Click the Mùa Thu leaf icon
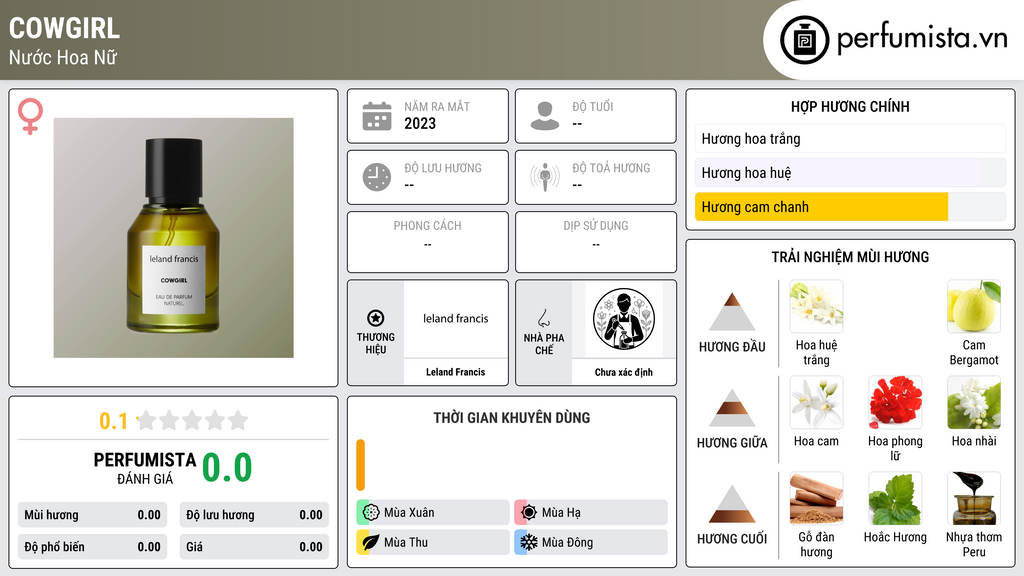1024x576 pixels. click(371, 542)
